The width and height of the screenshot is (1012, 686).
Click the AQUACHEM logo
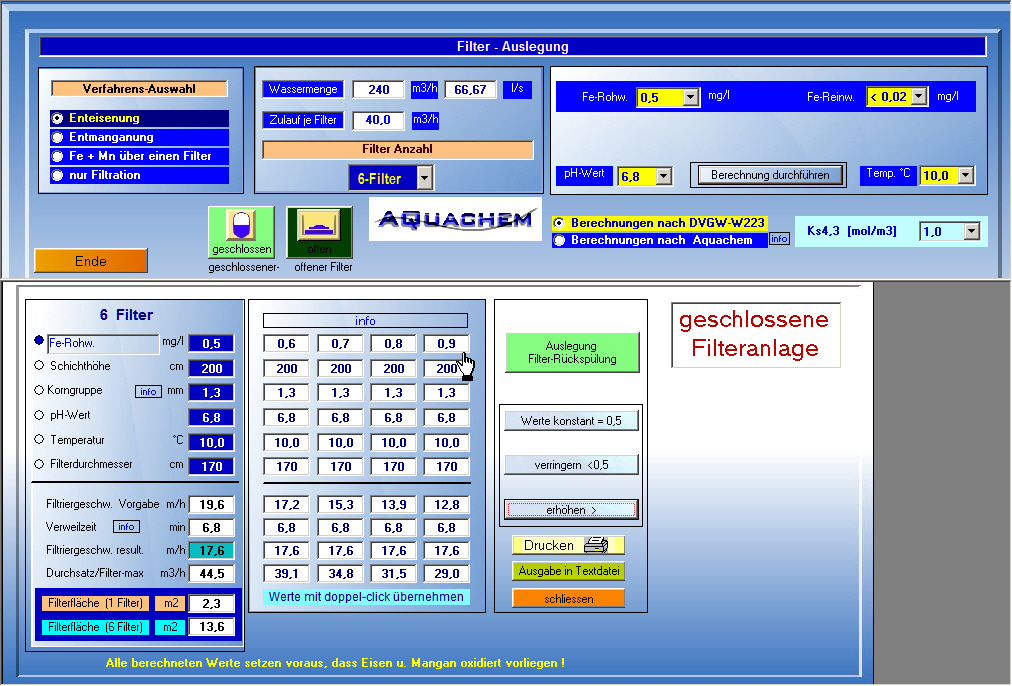455,218
